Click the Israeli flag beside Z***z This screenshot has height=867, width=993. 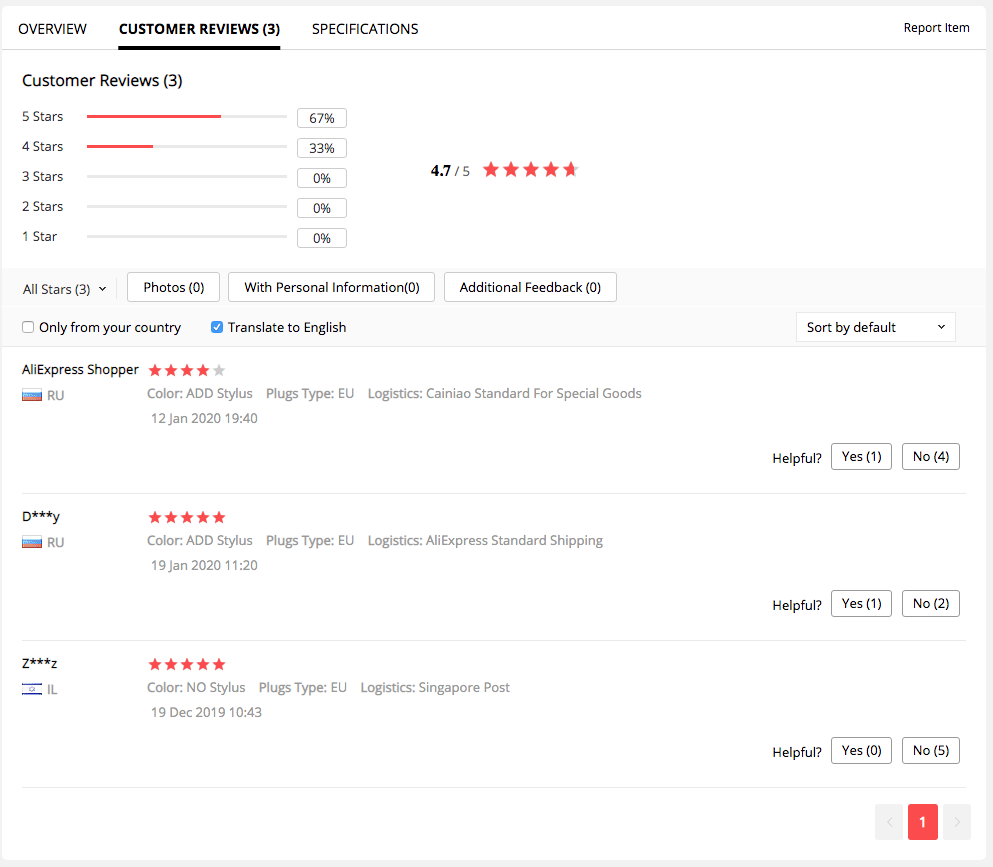[32, 689]
